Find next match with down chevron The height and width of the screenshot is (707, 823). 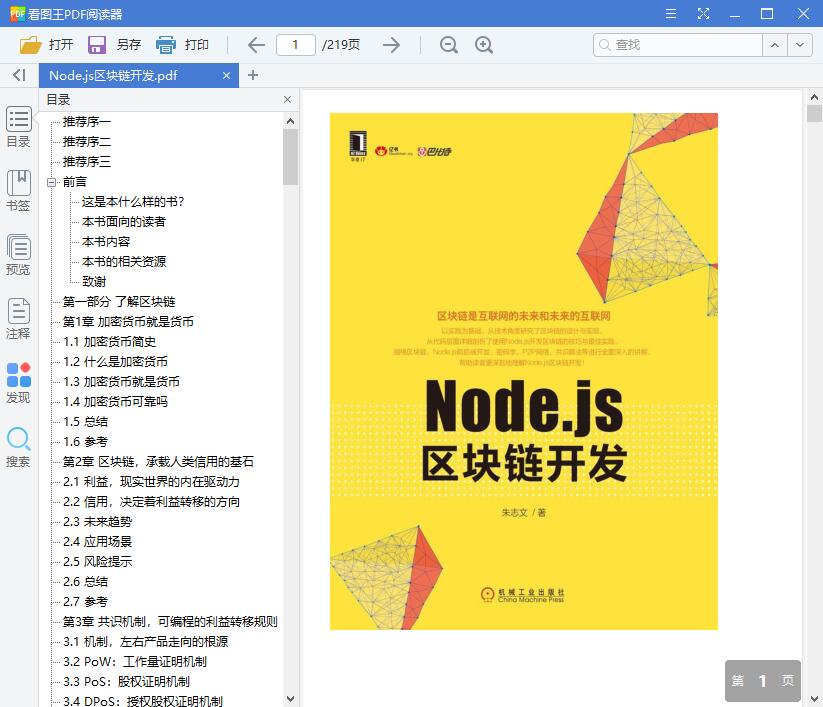pyautogui.click(x=800, y=45)
